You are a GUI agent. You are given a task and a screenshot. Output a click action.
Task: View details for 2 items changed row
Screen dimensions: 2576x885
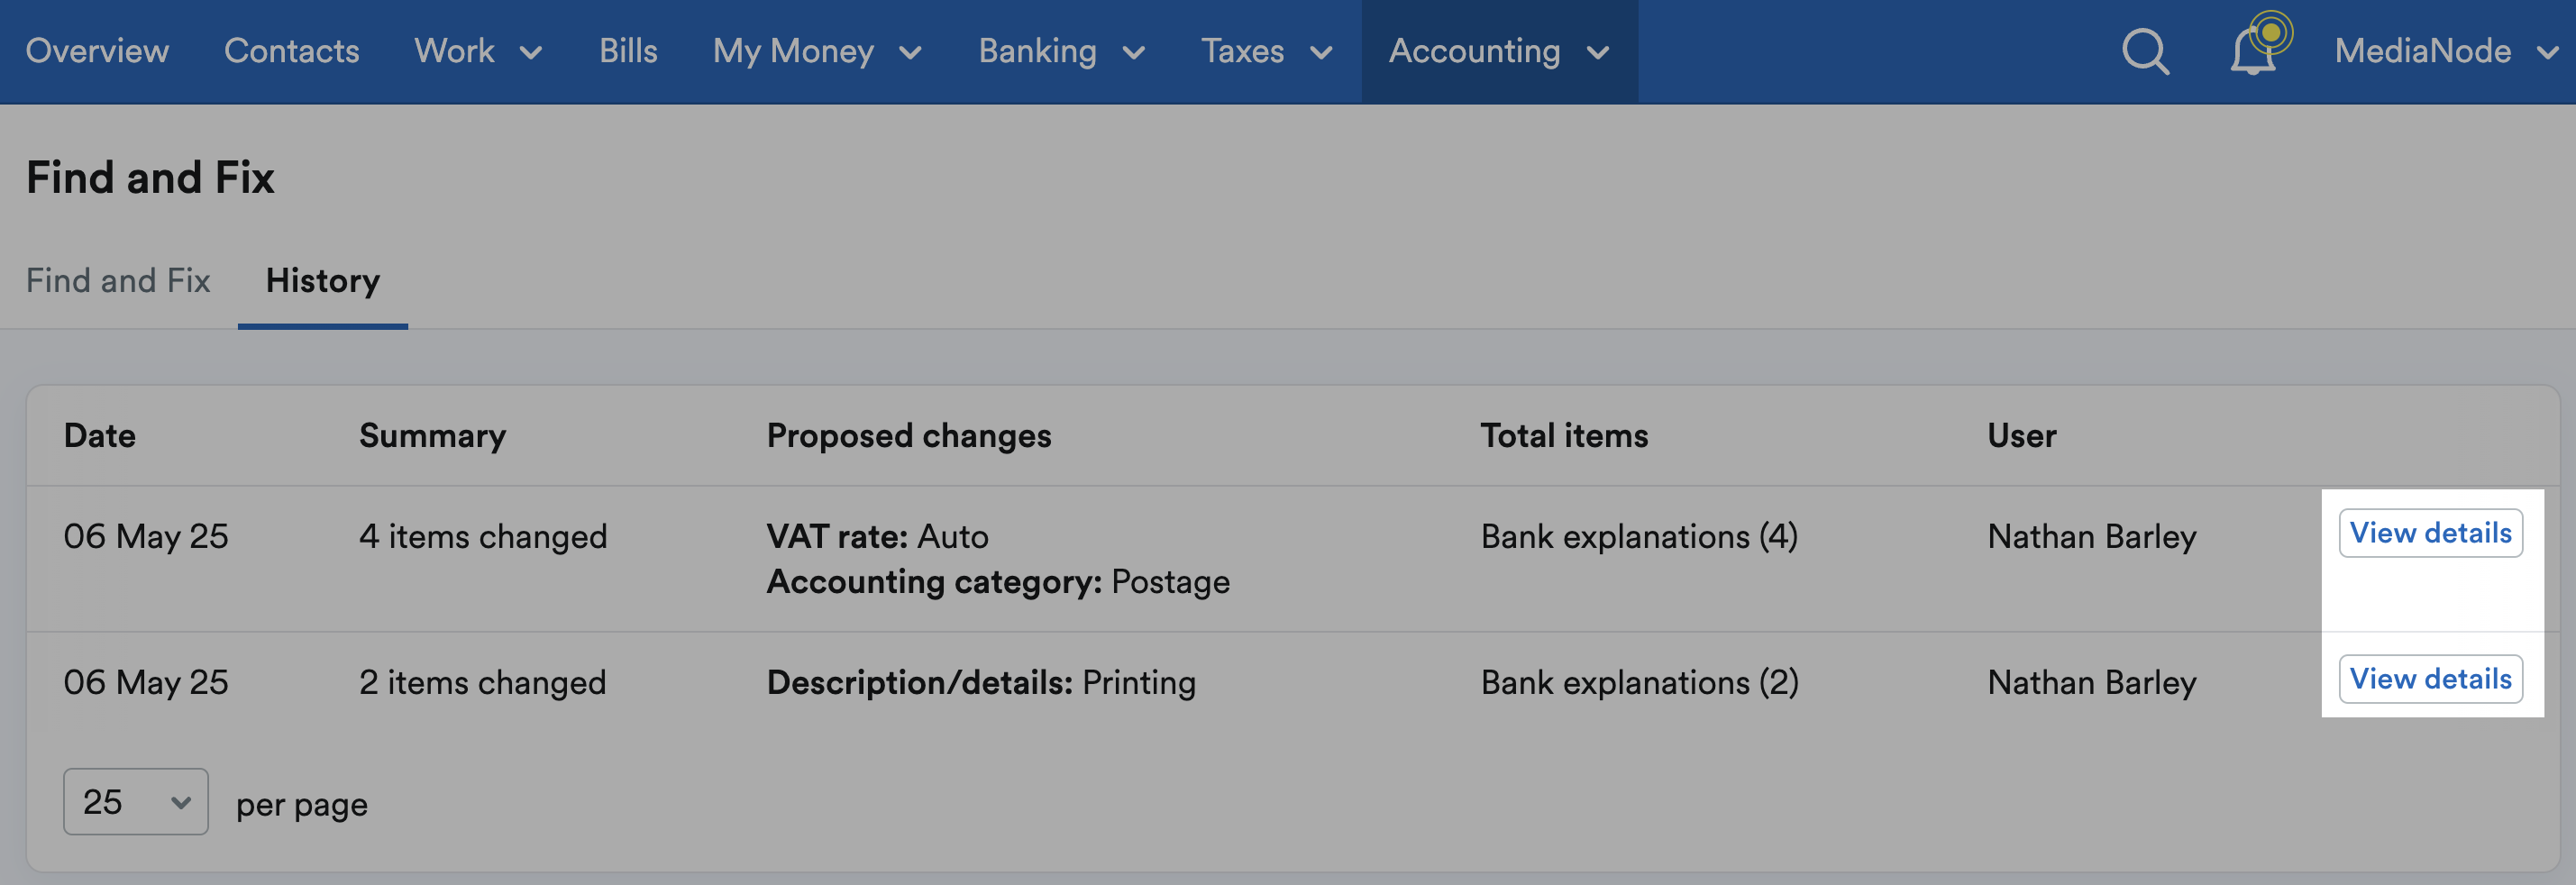pos(2430,678)
